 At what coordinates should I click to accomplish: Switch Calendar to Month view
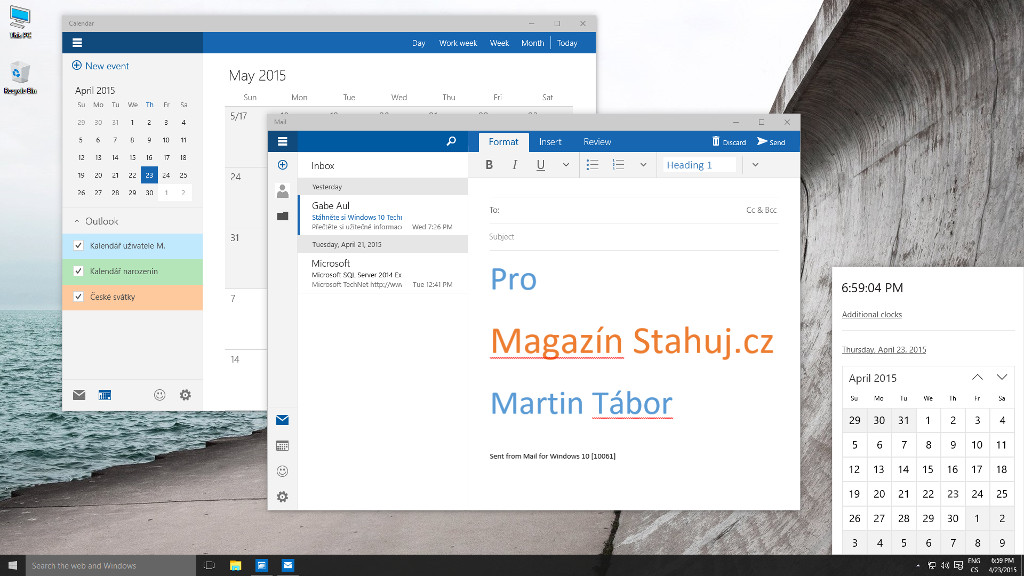point(532,43)
